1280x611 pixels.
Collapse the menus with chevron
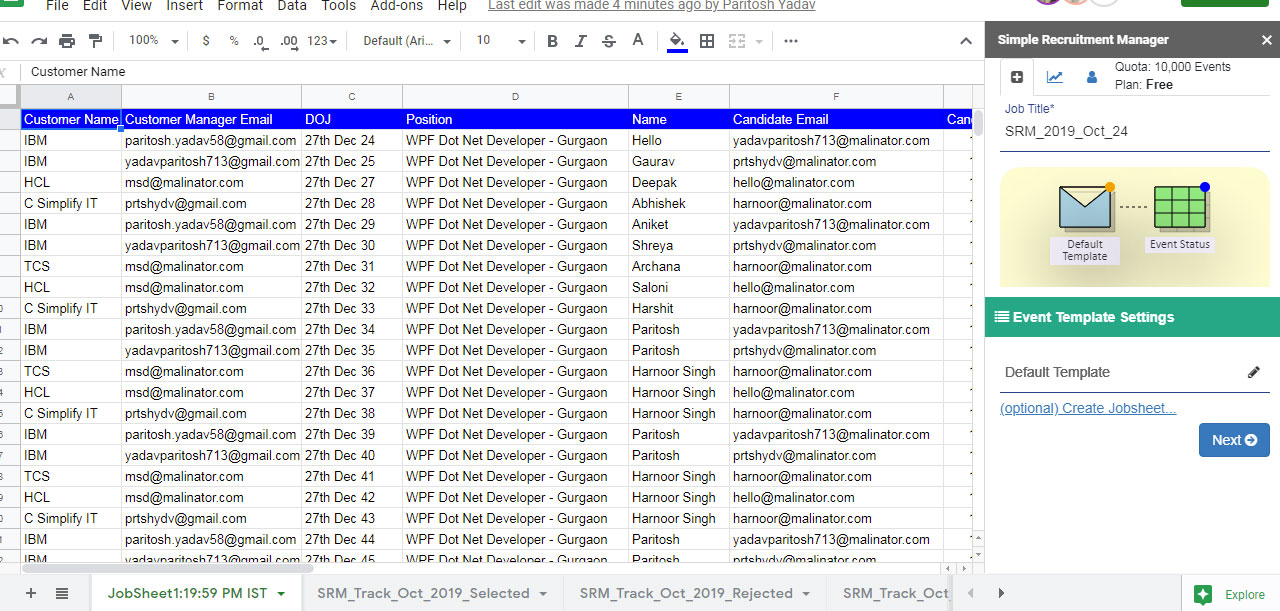coord(965,41)
